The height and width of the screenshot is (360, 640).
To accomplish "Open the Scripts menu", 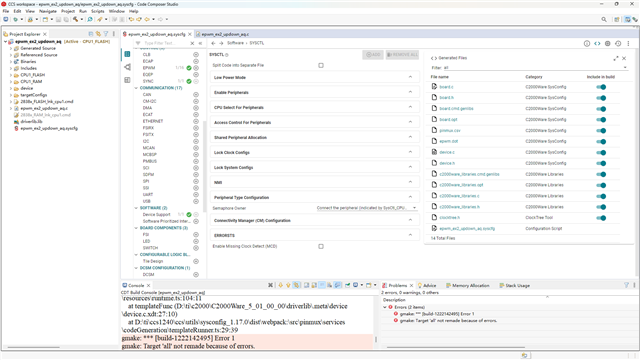I will coord(98,11).
